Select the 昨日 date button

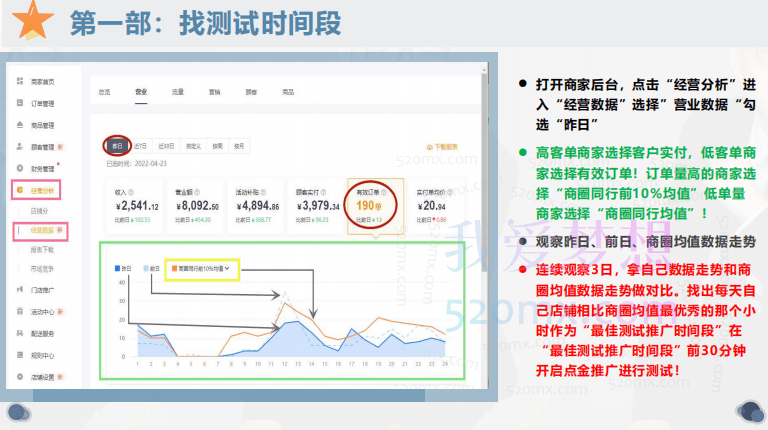[x=117, y=146]
